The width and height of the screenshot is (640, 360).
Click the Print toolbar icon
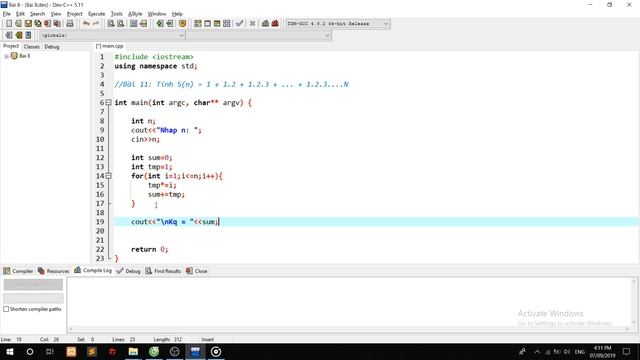[70, 24]
